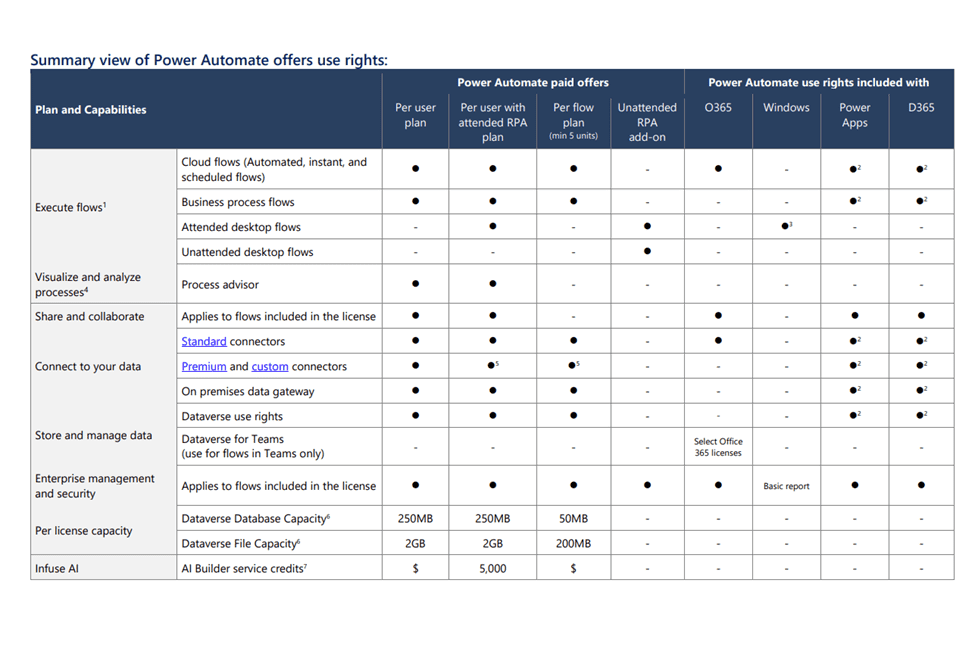975x664 pixels.
Task: Select 'Per user with attended RPA plan' header
Action: [492, 122]
